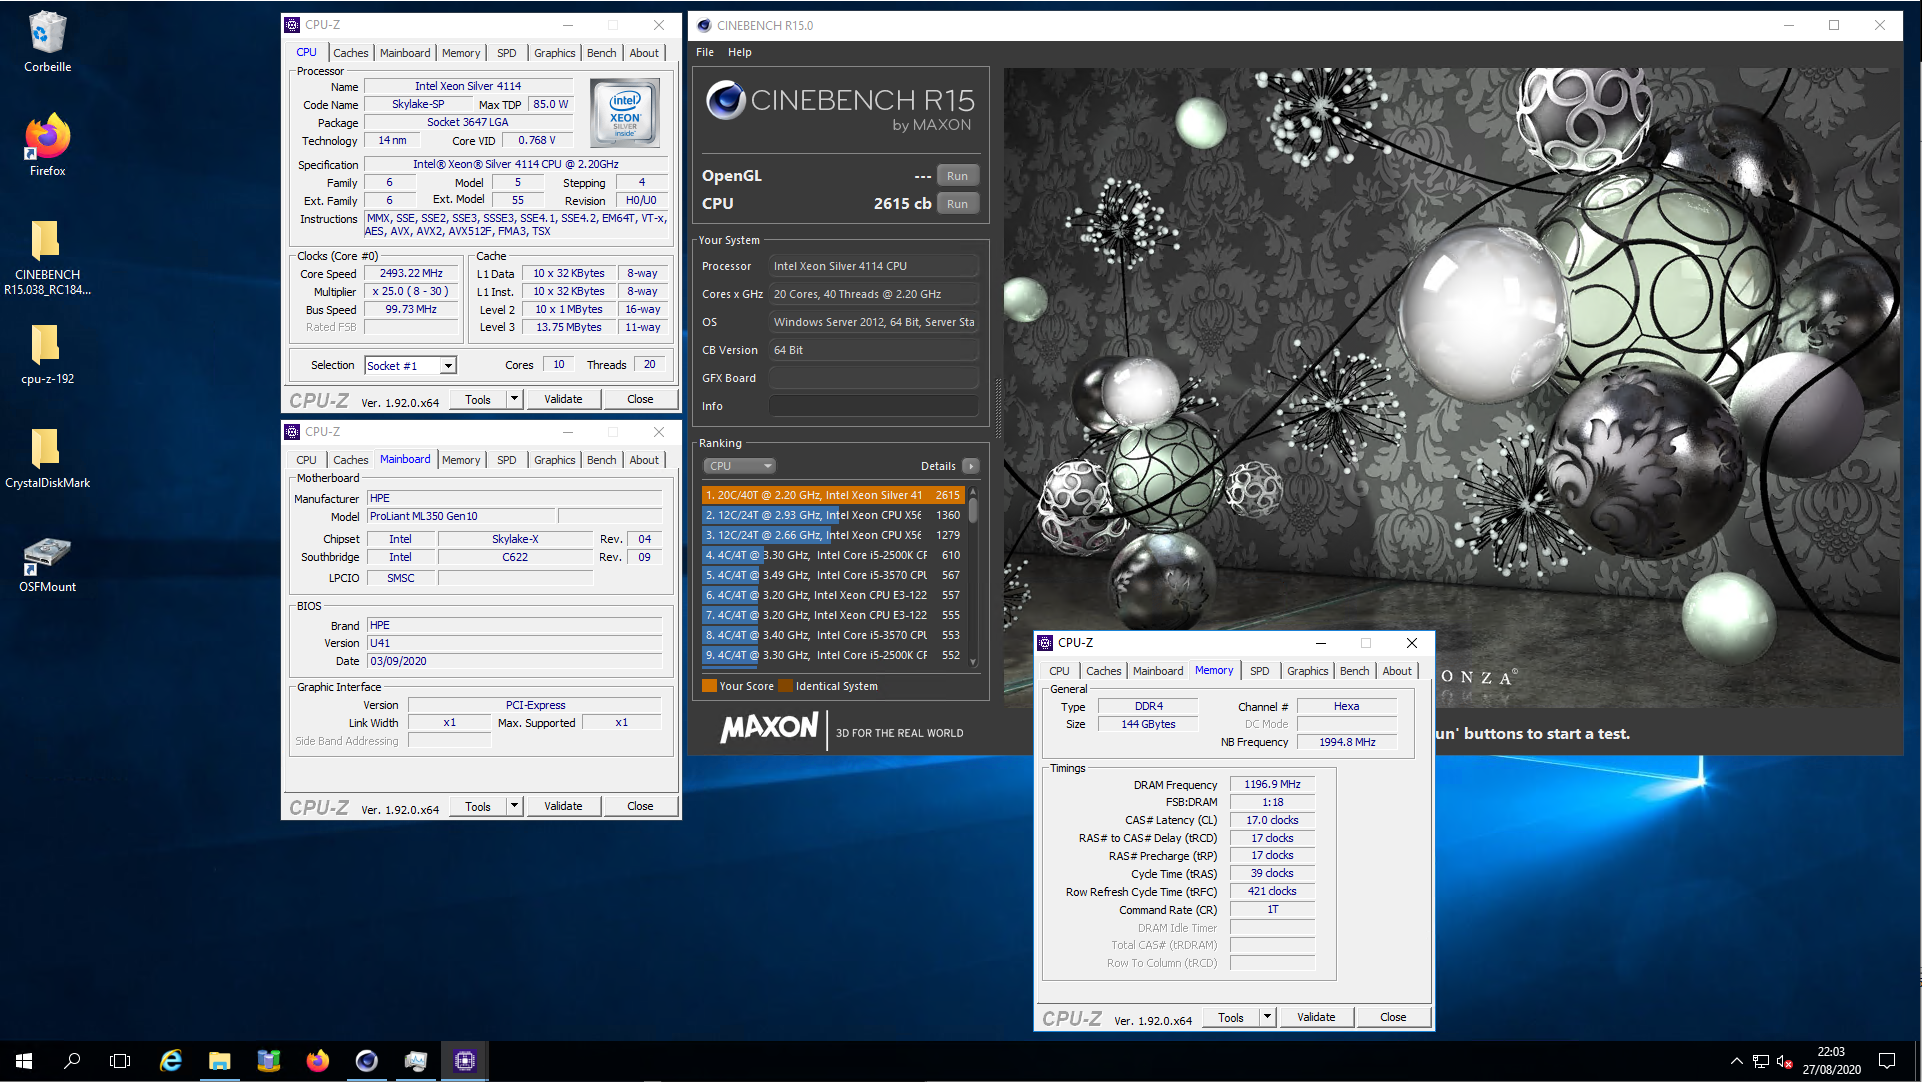This screenshot has width=1922, height=1082.
Task: Select ranking row 1 Xeon Silver 2615
Action: coord(833,495)
